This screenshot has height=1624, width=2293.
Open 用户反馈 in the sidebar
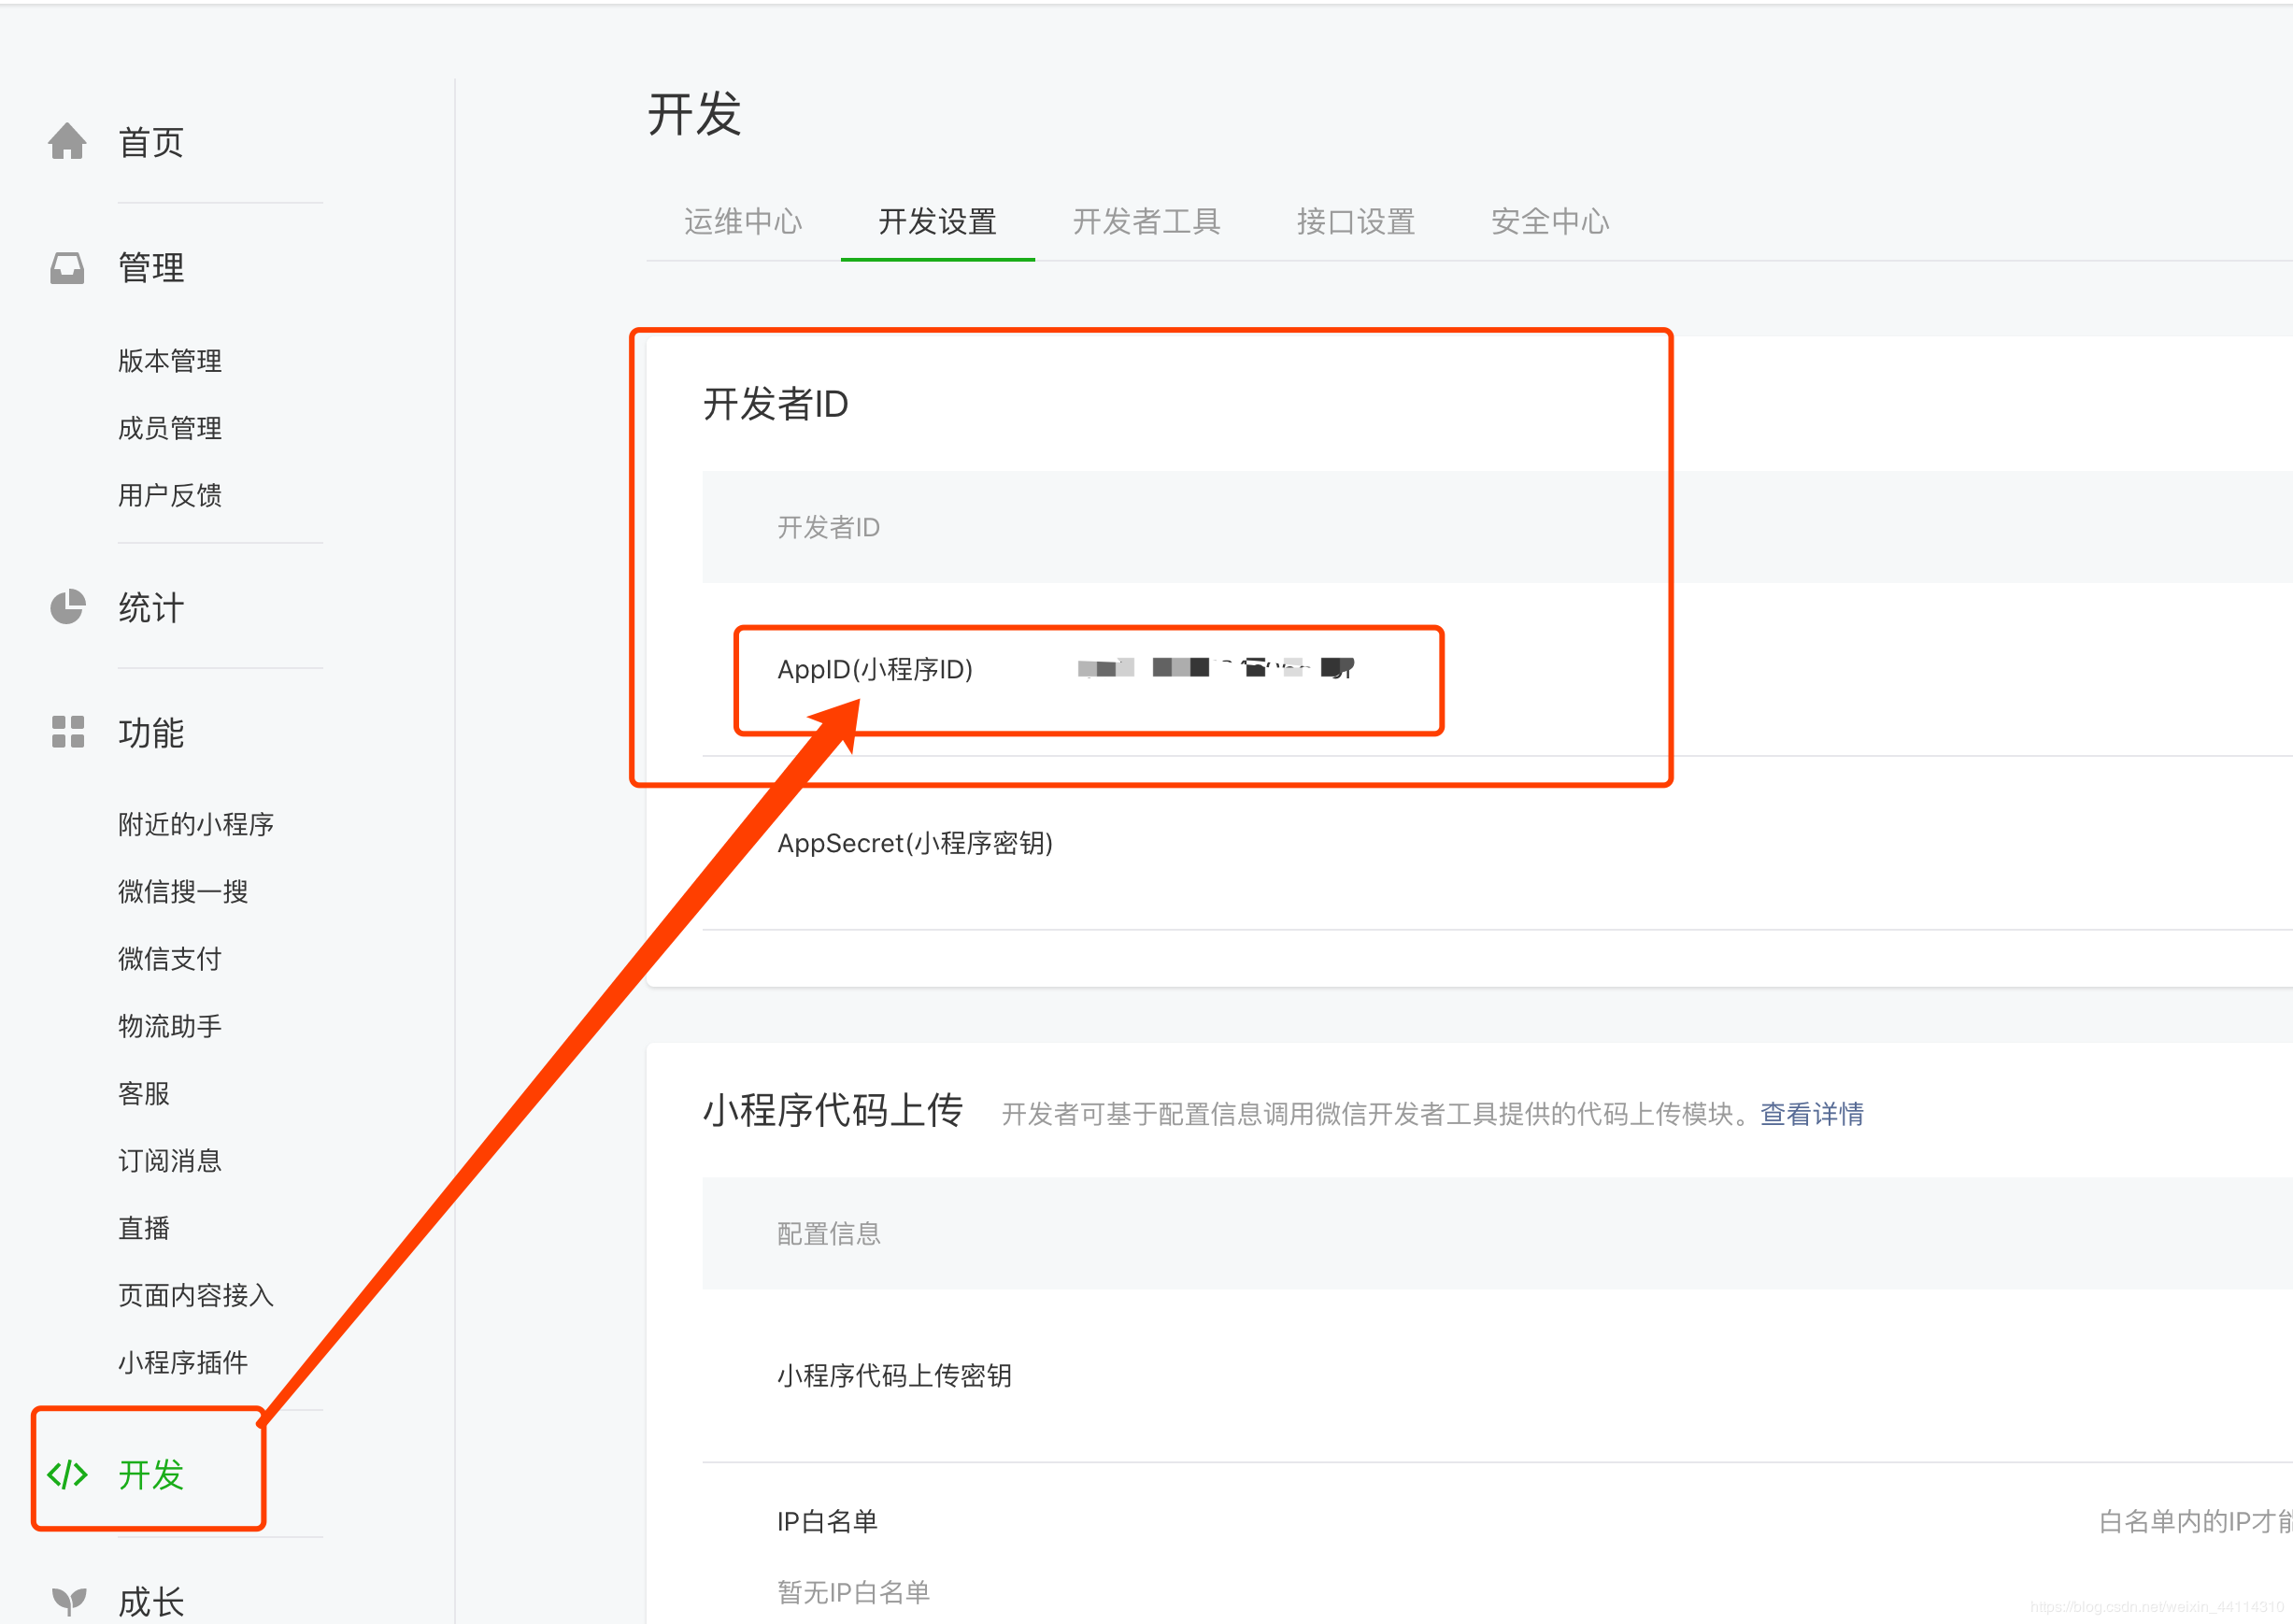pos(170,495)
